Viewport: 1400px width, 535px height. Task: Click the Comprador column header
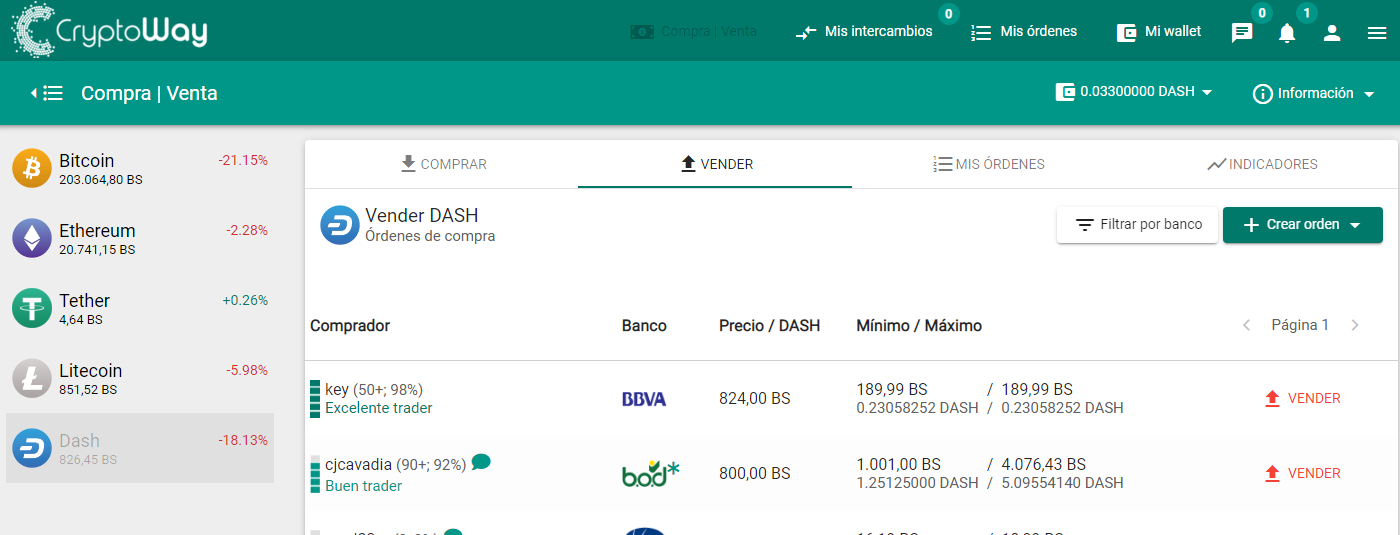350,326
